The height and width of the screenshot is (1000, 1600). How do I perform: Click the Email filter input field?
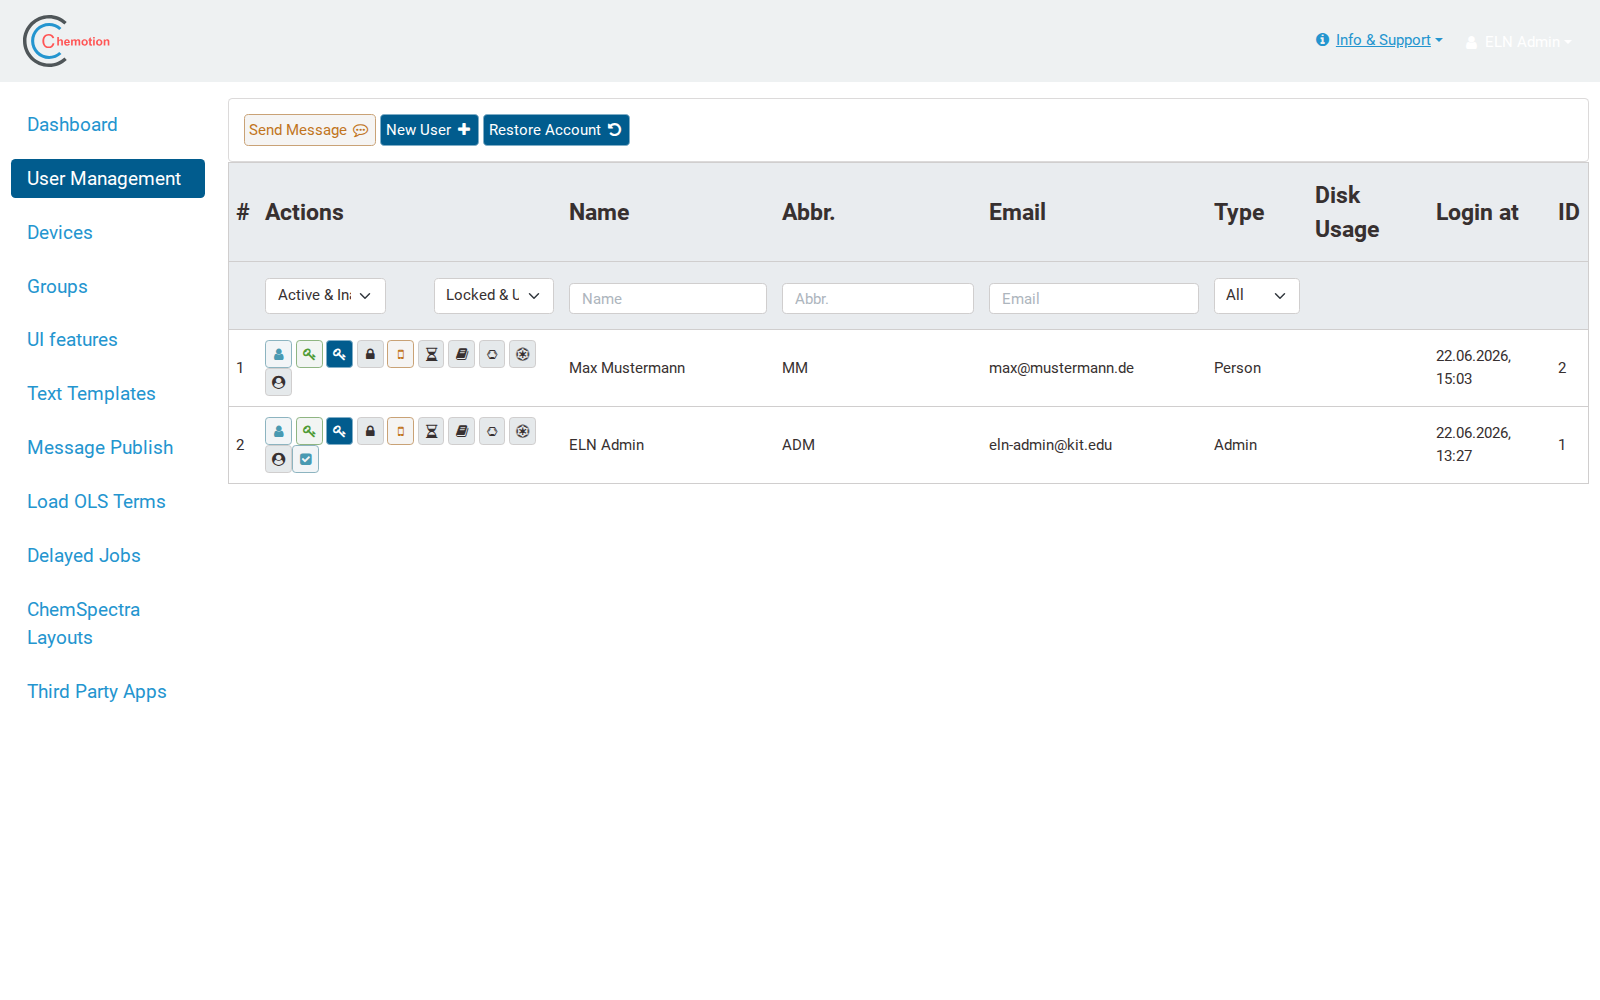point(1094,298)
